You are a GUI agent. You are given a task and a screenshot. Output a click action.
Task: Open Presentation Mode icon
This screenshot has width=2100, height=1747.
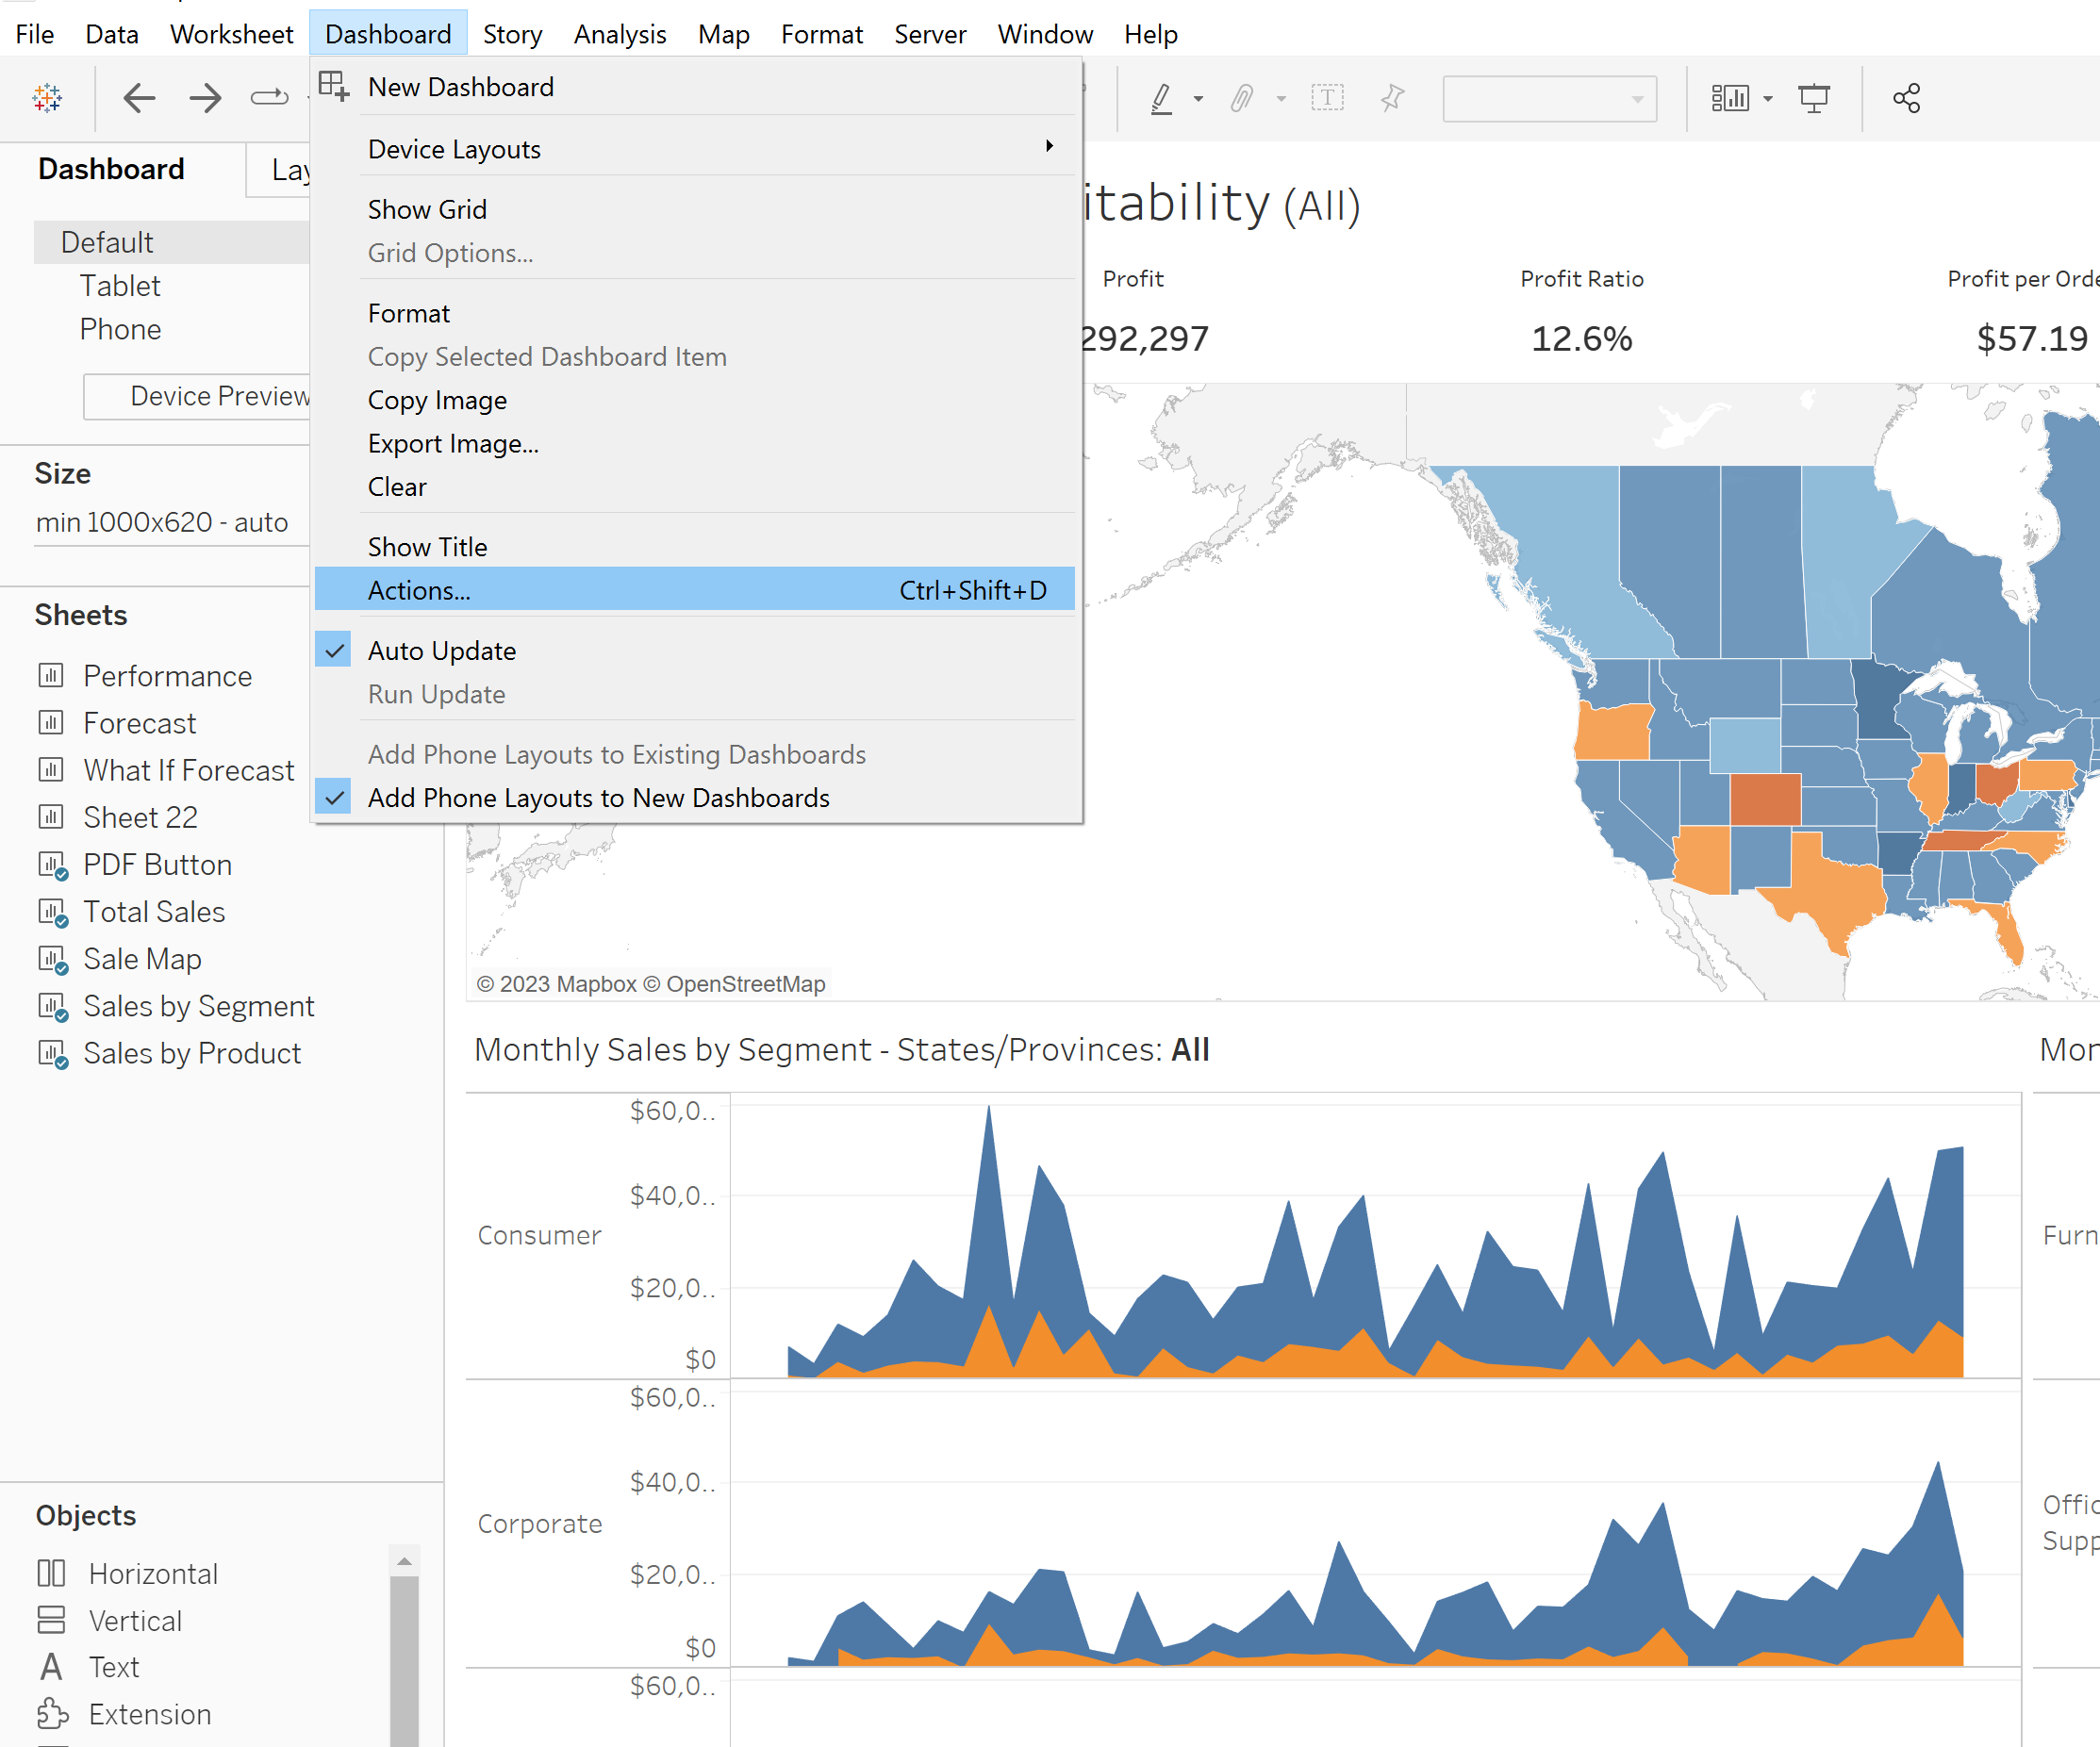pyautogui.click(x=1814, y=98)
